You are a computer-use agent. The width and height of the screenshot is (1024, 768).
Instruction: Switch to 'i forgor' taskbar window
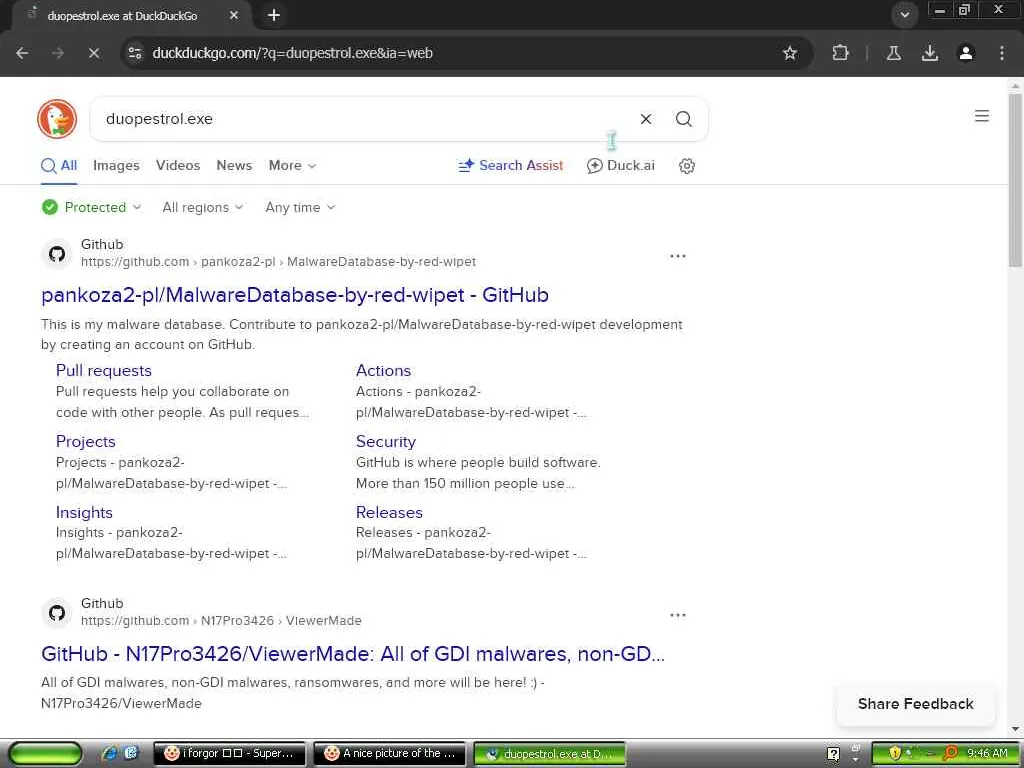(x=229, y=754)
